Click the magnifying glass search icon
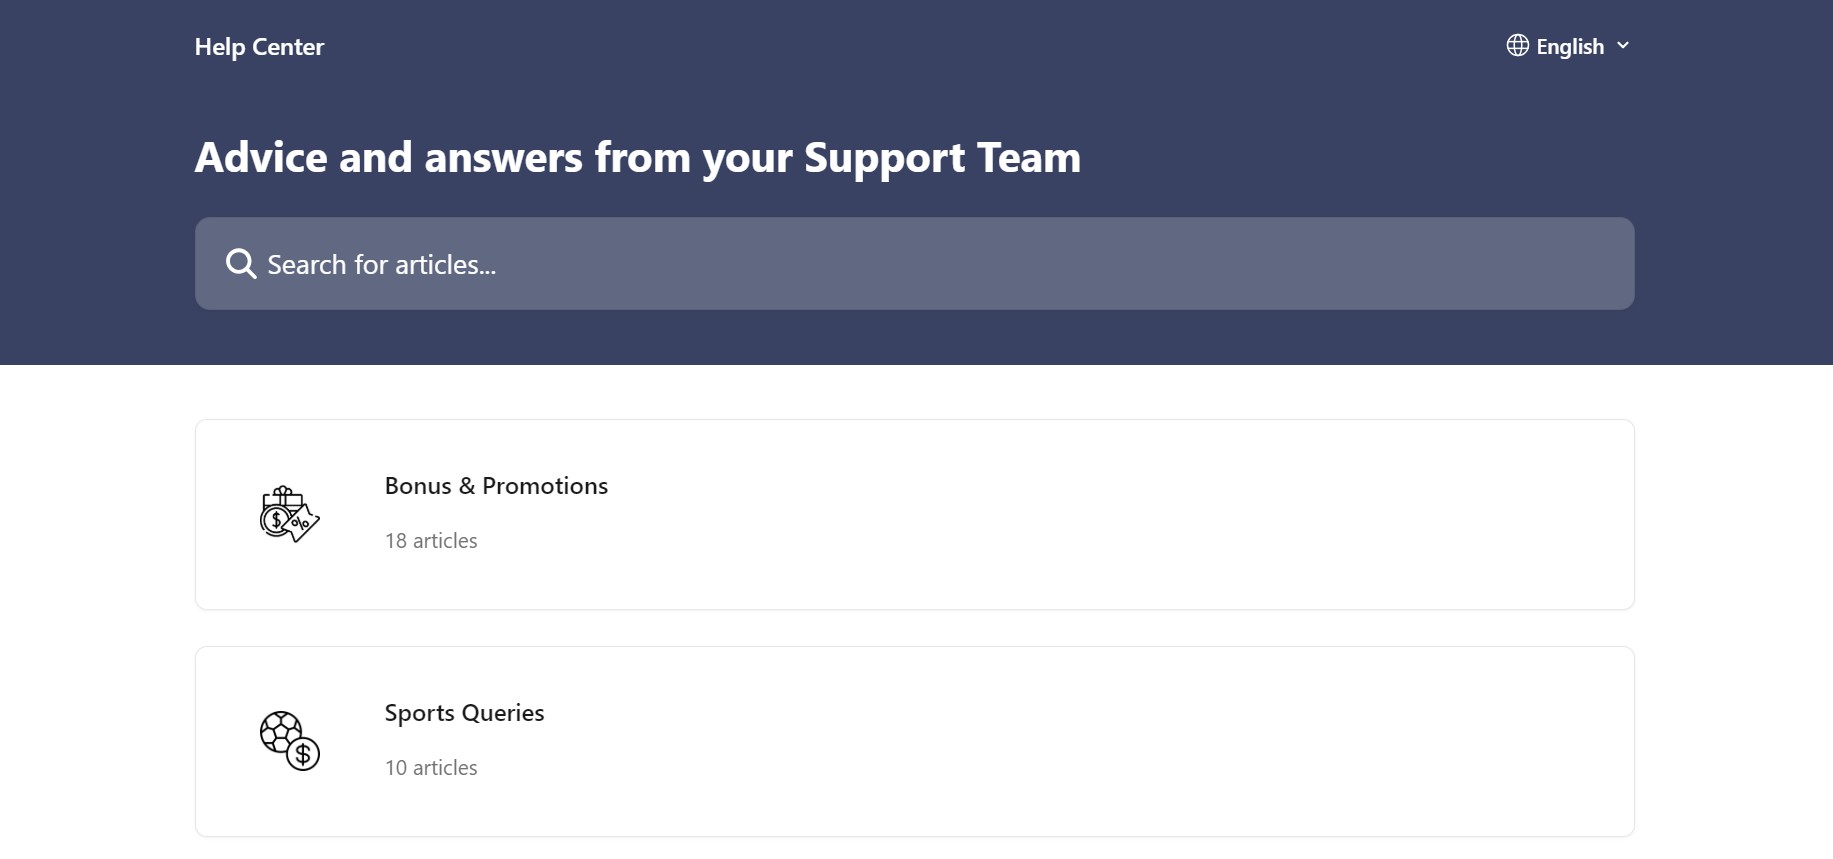This screenshot has width=1833, height=859. [x=241, y=264]
